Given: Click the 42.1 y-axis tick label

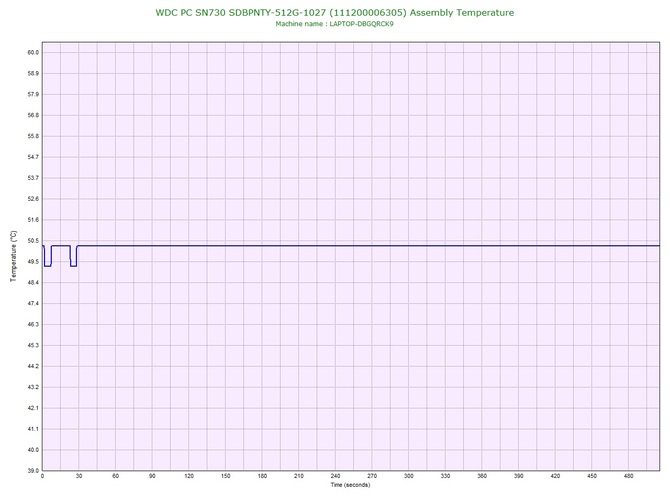Looking at the screenshot, I should point(33,408).
